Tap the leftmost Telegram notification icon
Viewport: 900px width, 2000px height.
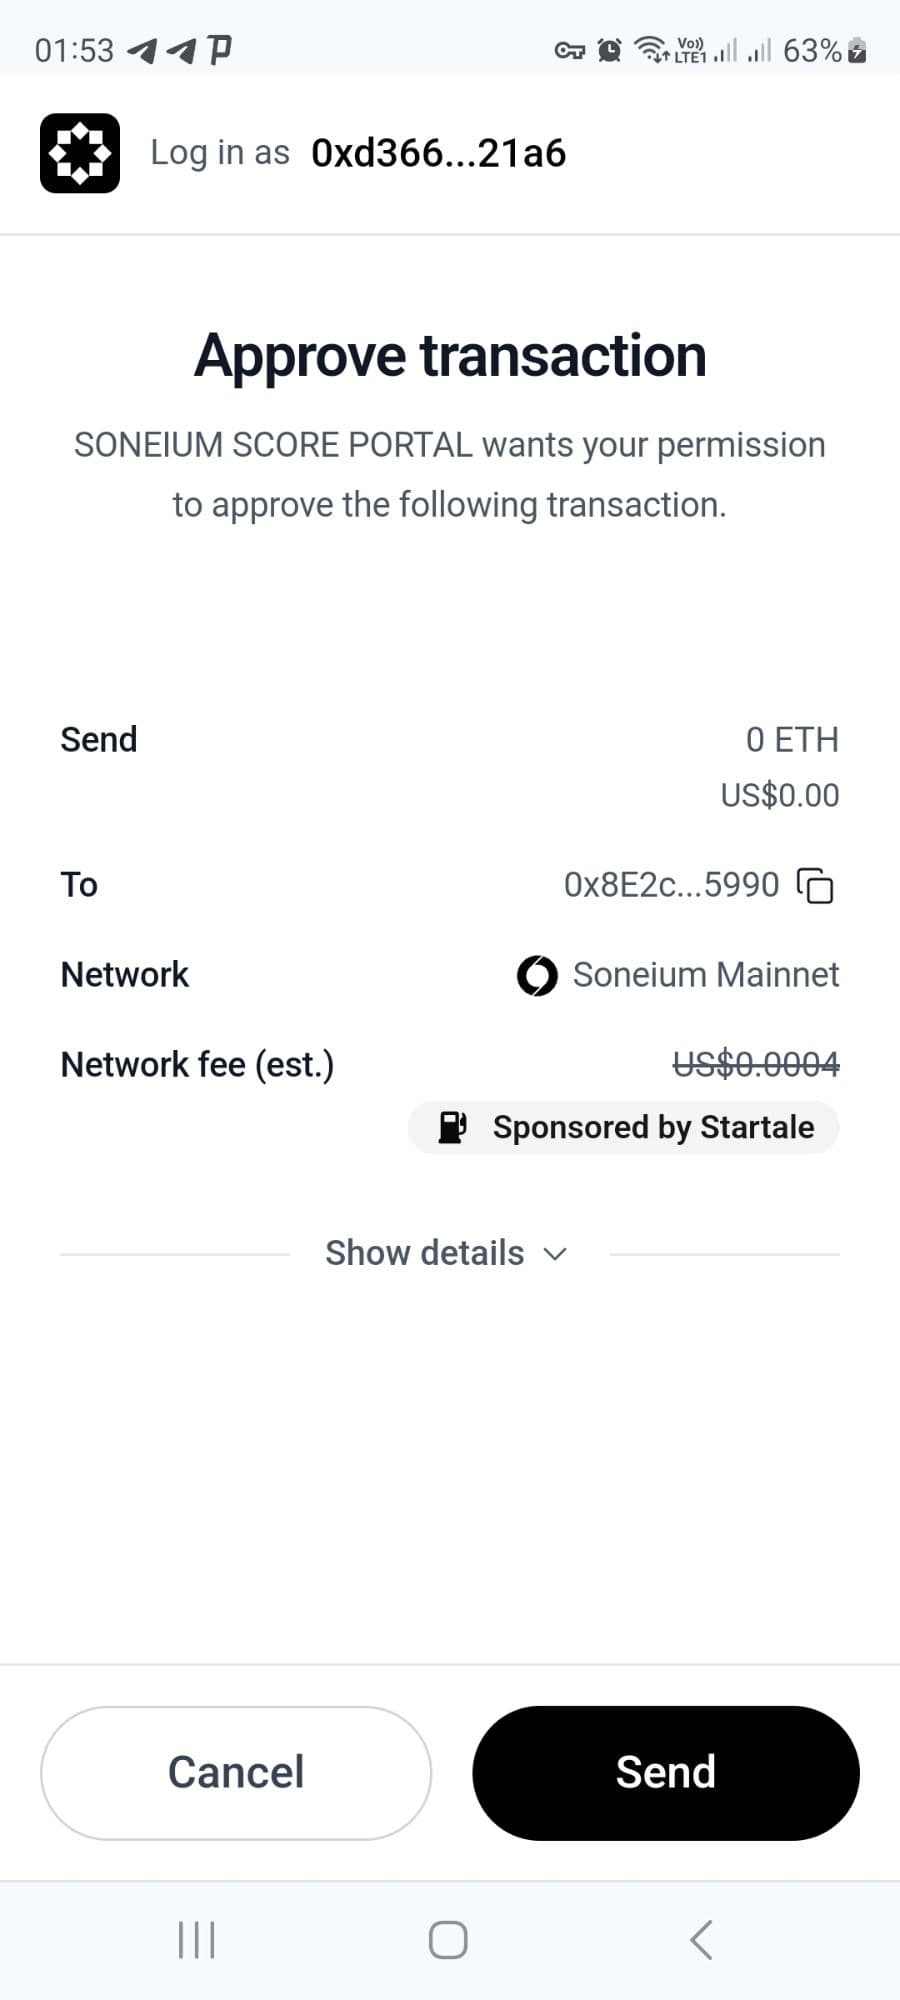(x=142, y=50)
